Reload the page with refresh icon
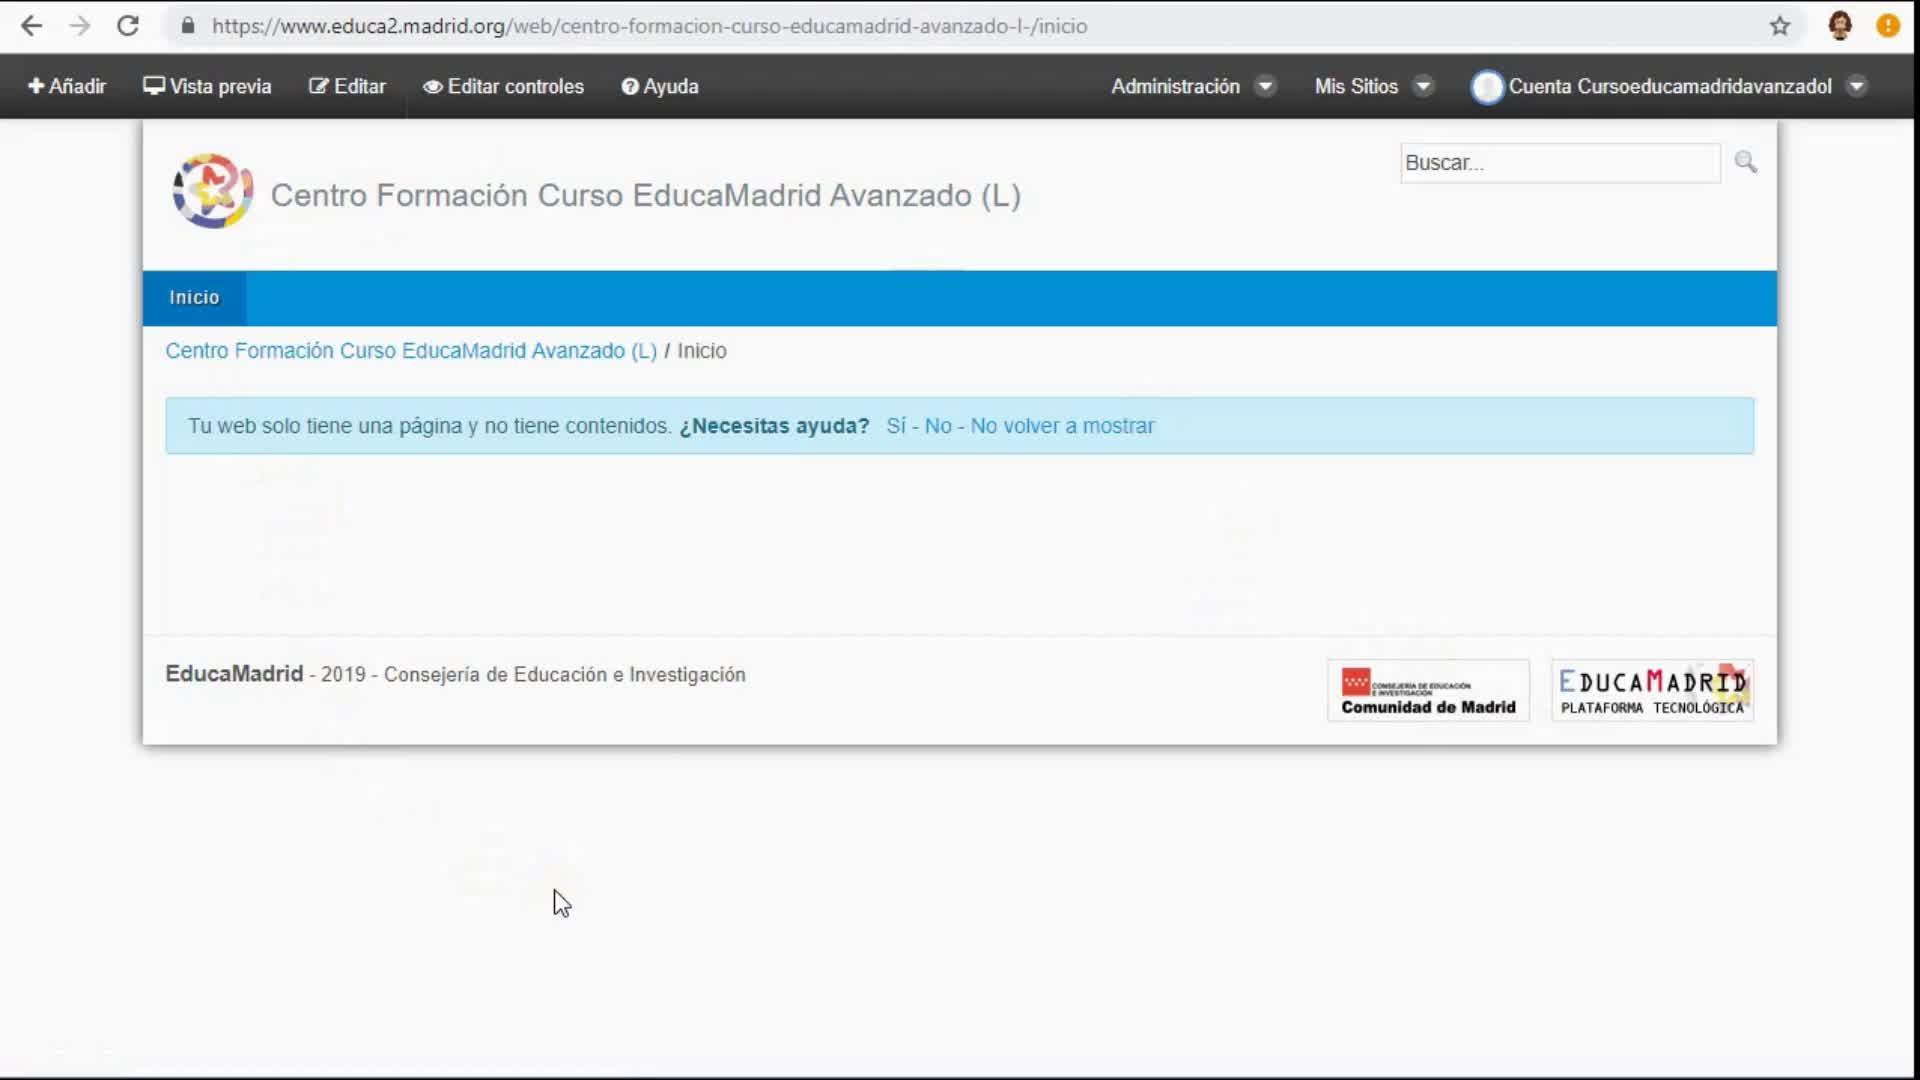This screenshot has height=1080, width=1920. tap(127, 26)
